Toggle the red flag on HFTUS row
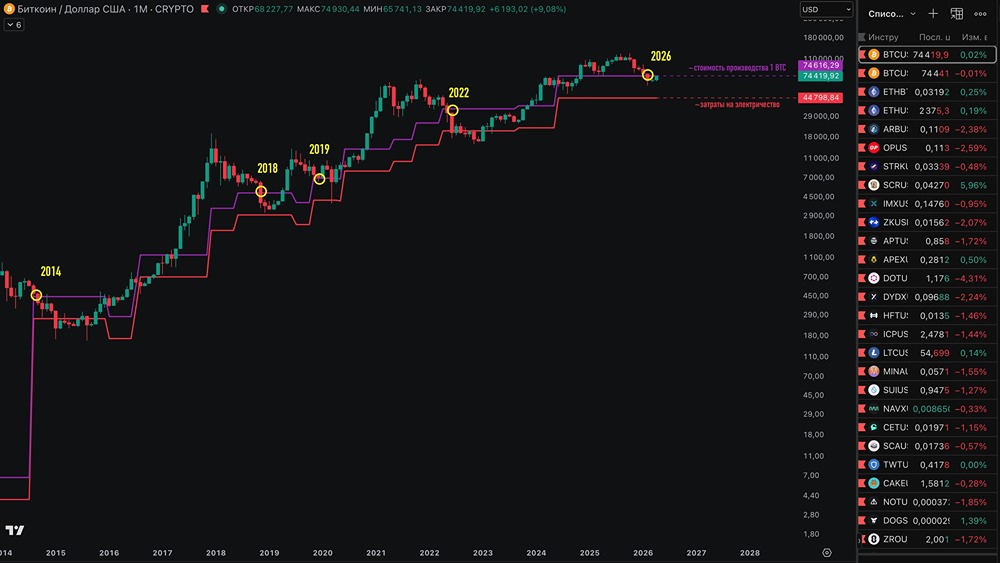Viewport: 1000px width, 563px height. (862, 315)
